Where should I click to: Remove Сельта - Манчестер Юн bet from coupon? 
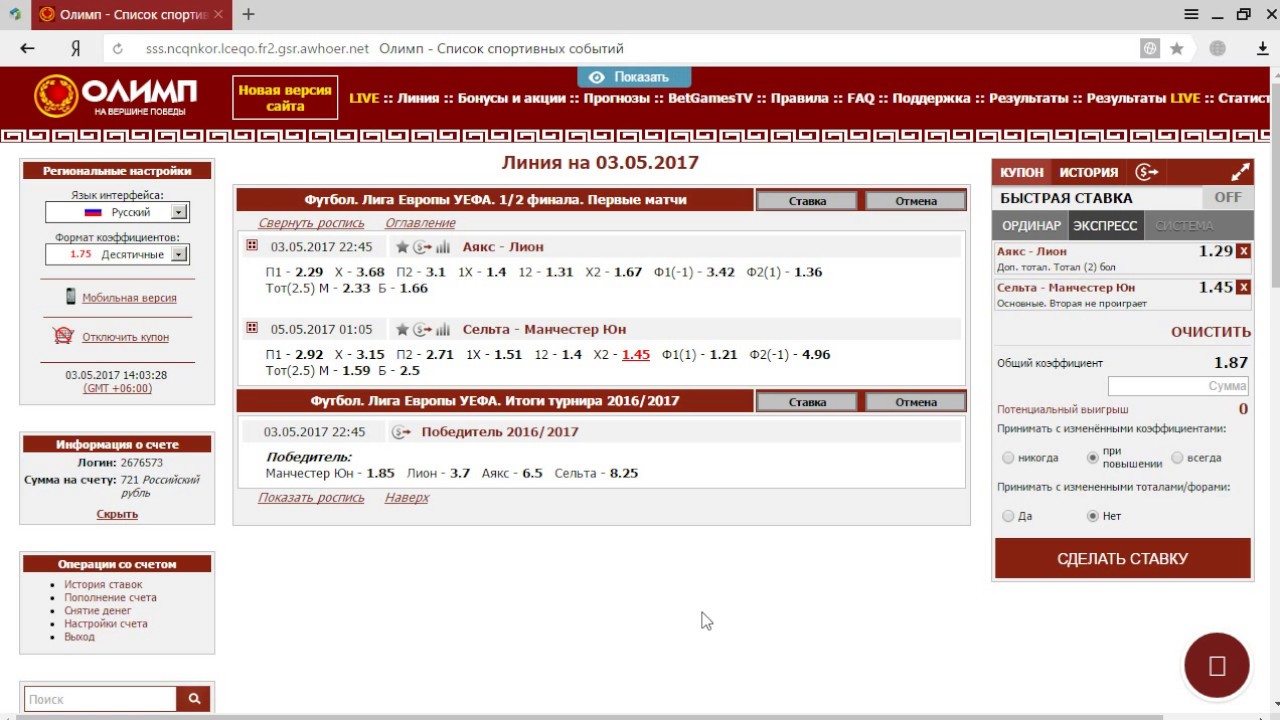point(1243,287)
